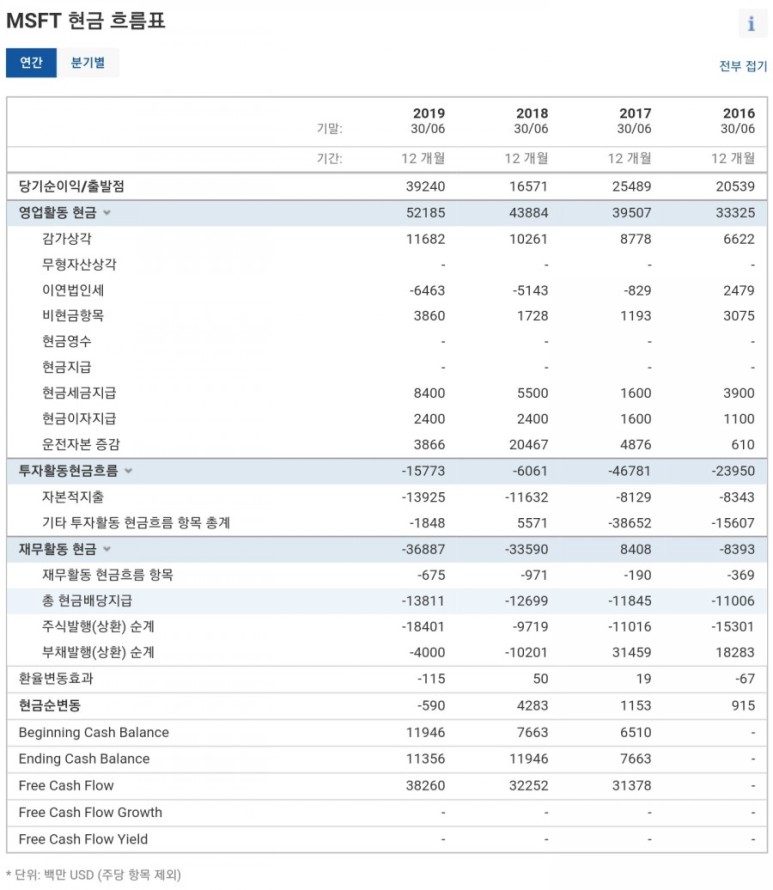Click the 2018 working capital value 20467

(x=529, y=444)
